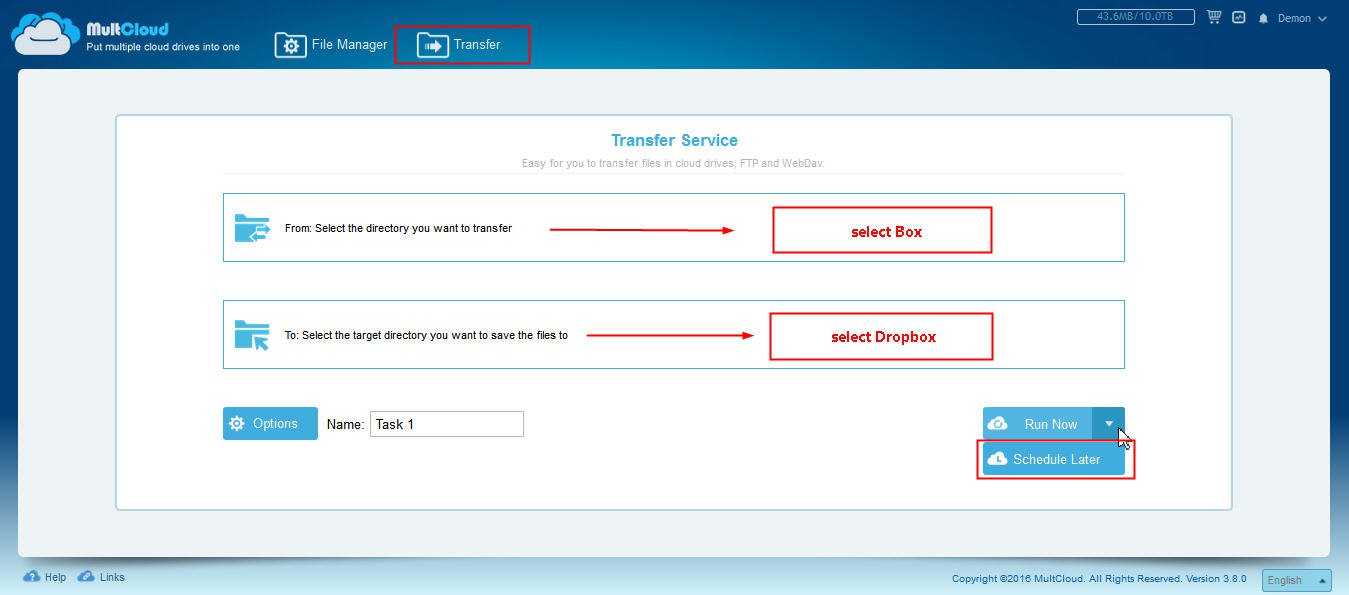Open the Links link
The image size is (1349, 595).
pos(112,577)
